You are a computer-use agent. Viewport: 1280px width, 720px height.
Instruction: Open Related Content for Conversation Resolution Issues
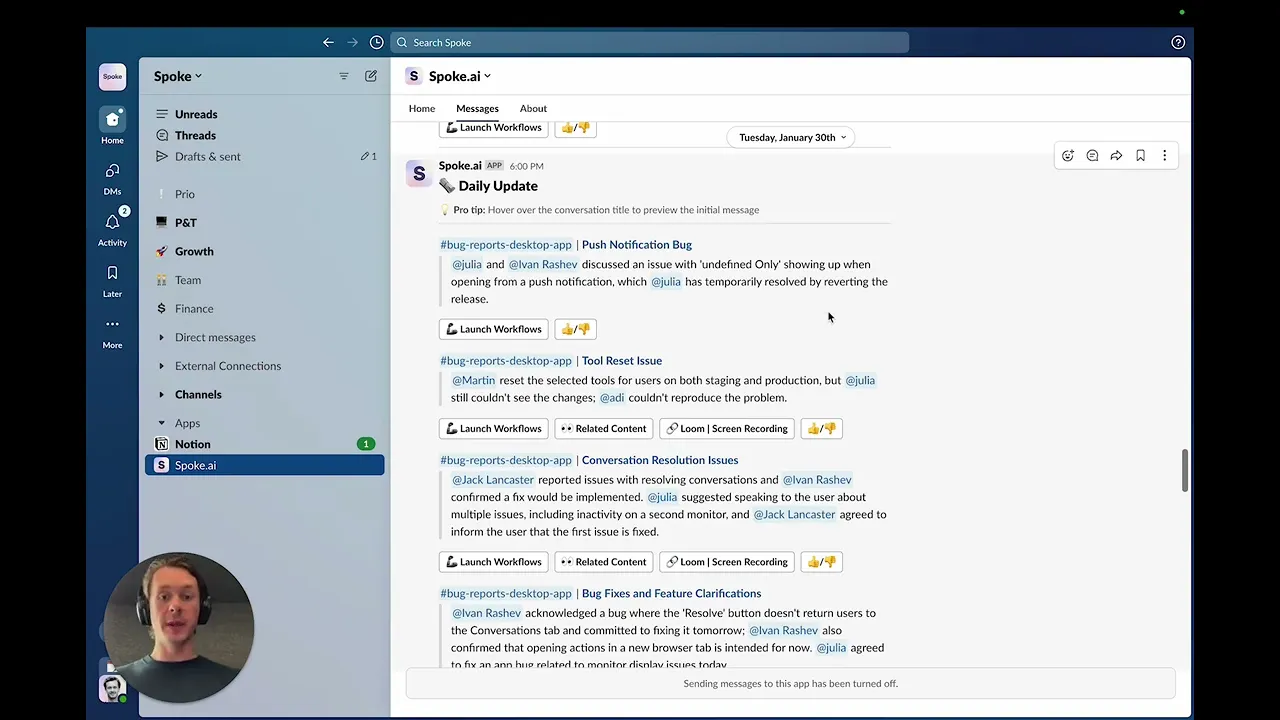603,562
